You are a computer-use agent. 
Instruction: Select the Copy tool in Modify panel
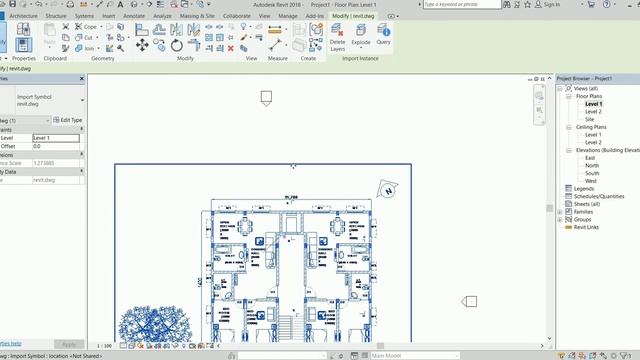(x=160, y=45)
